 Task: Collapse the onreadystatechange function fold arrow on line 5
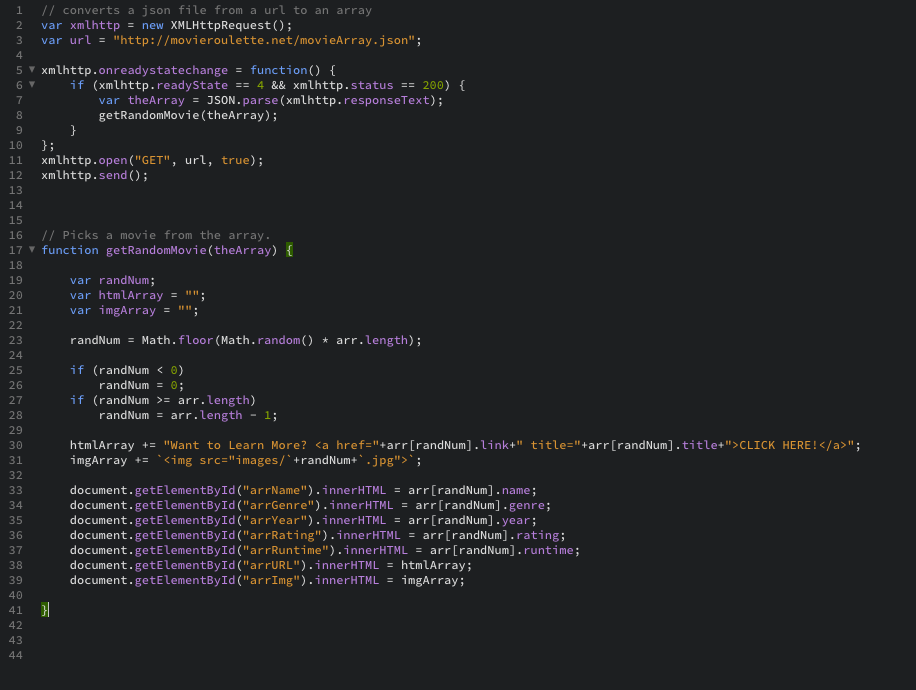[x=32, y=70]
